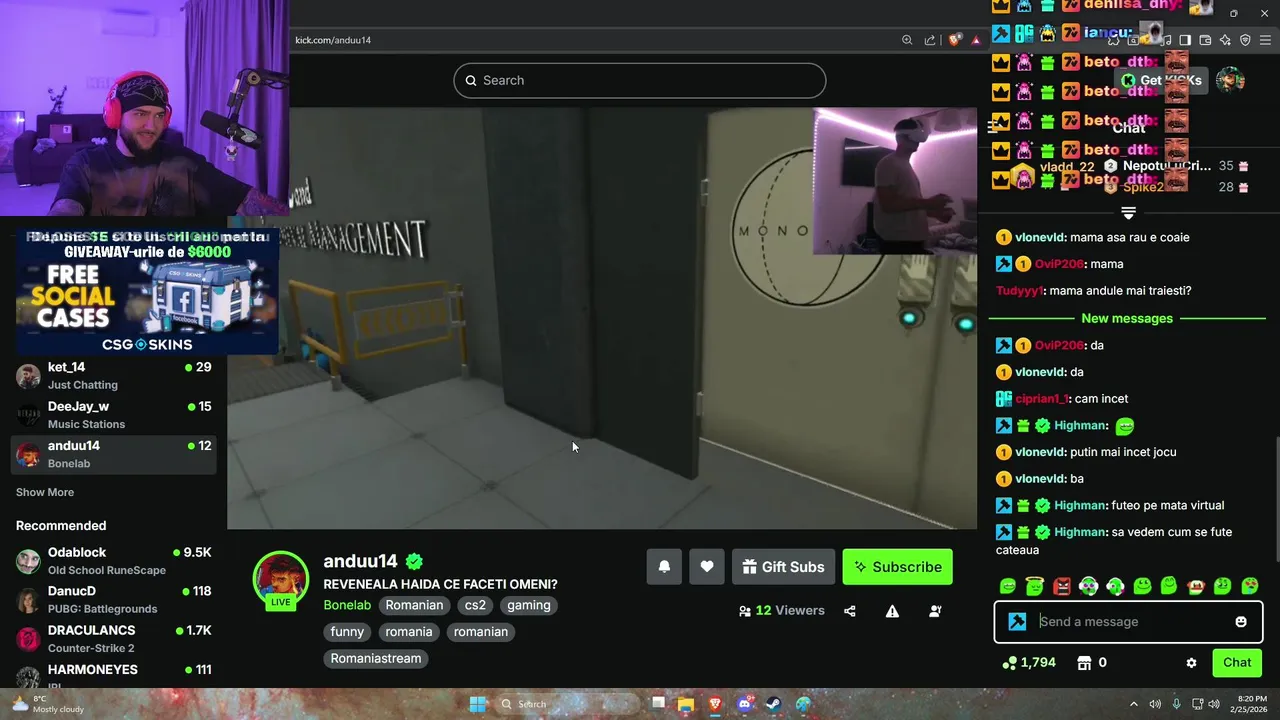The width and height of the screenshot is (1280, 720).
Task: Report the stream with the warning icon
Action: coord(892,611)
